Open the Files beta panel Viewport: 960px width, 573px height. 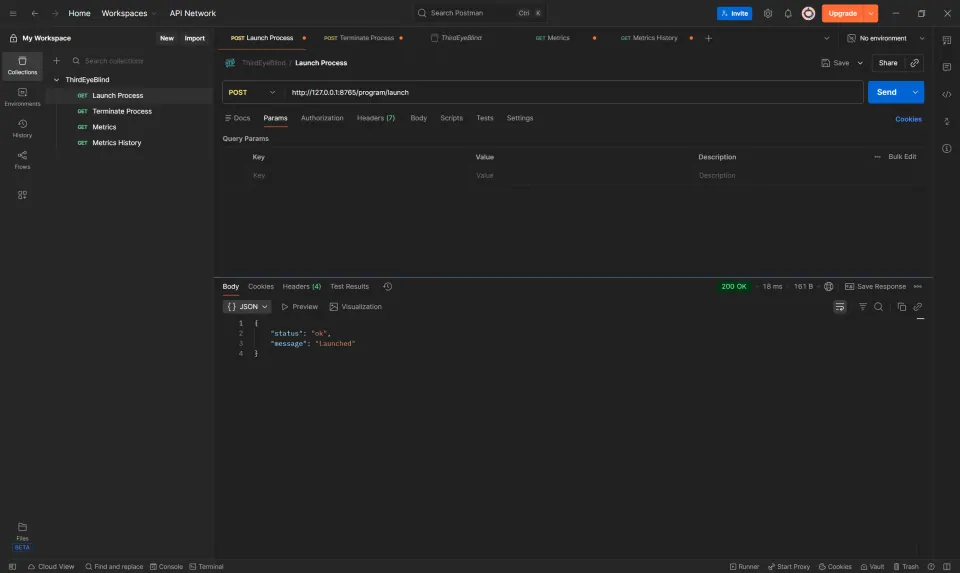tap(22, 536)
